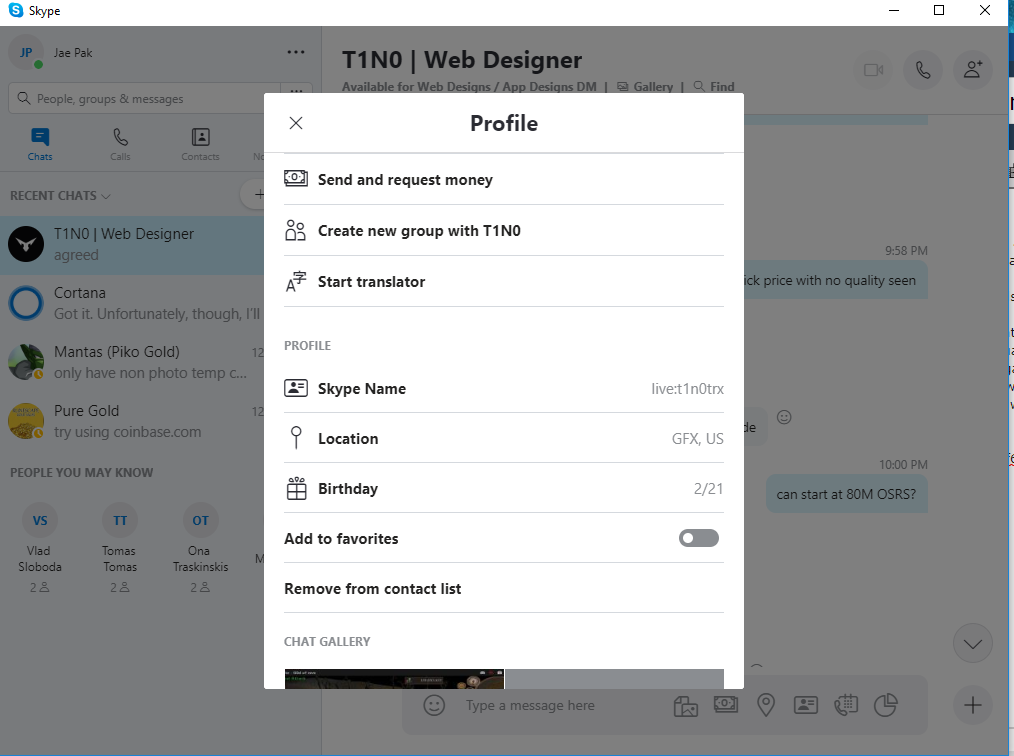Select the Birthday row

[504, 489]
